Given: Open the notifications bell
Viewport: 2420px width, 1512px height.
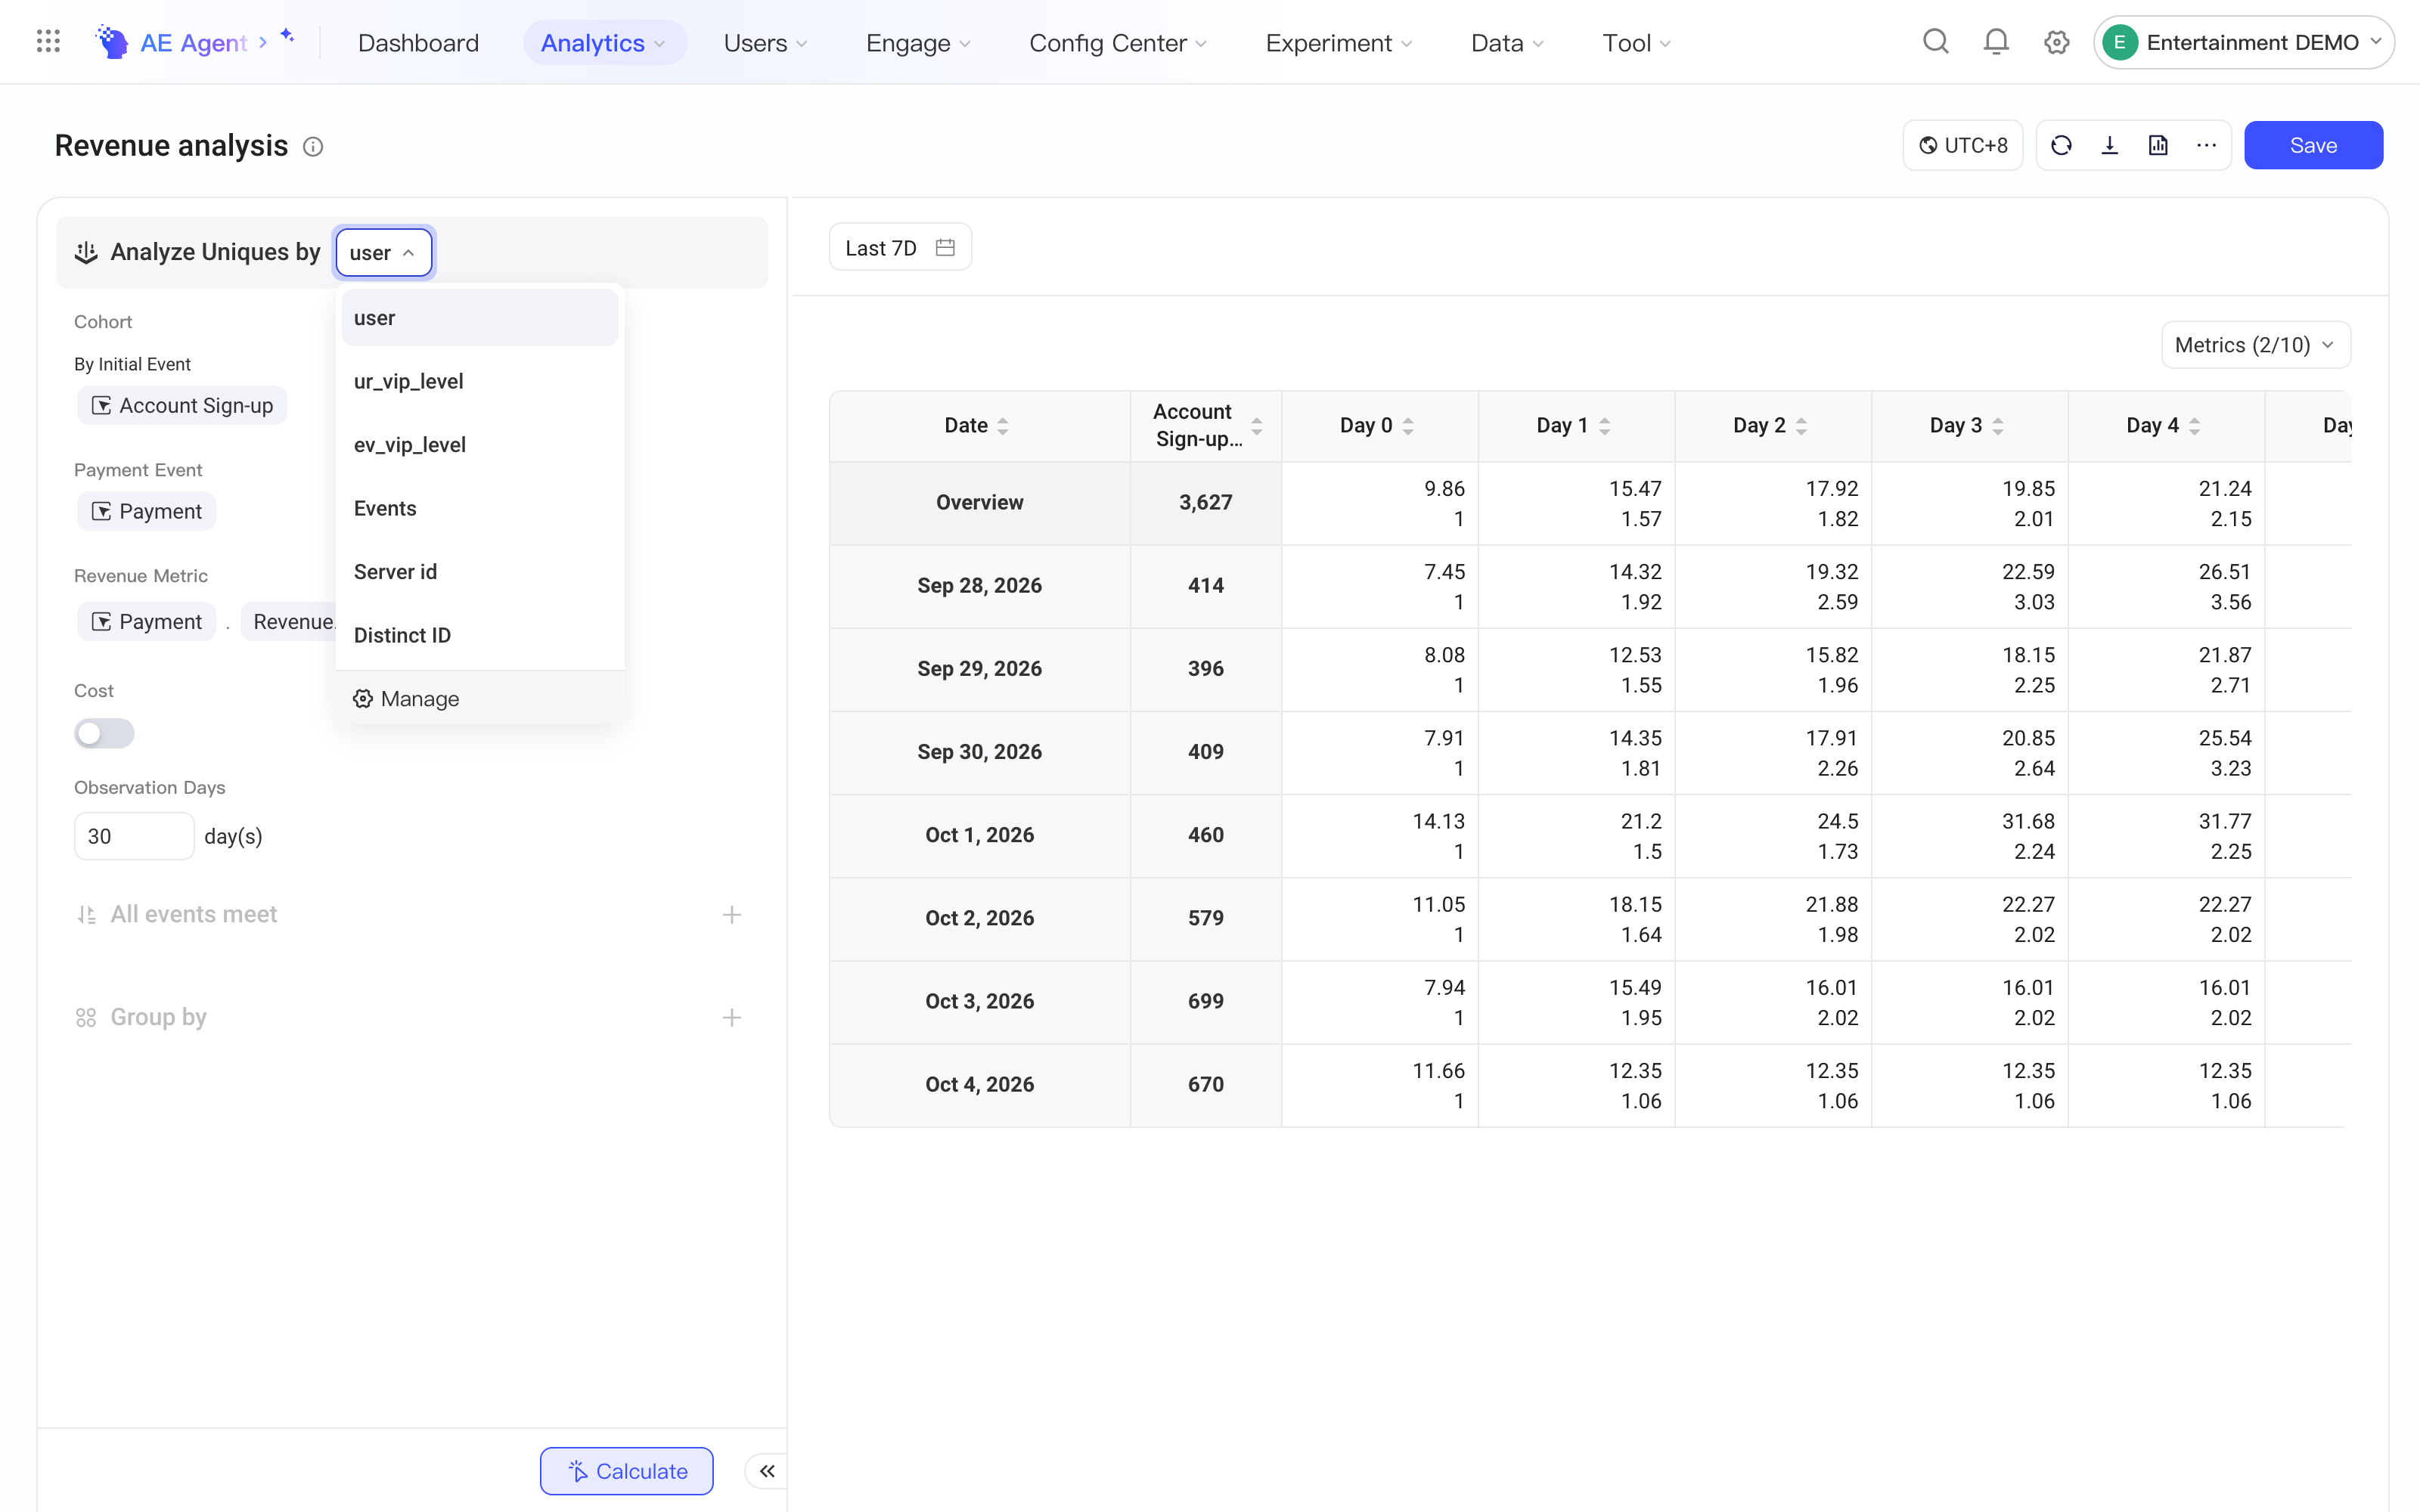Looking at the screenshot, I should pos(1996,42).
